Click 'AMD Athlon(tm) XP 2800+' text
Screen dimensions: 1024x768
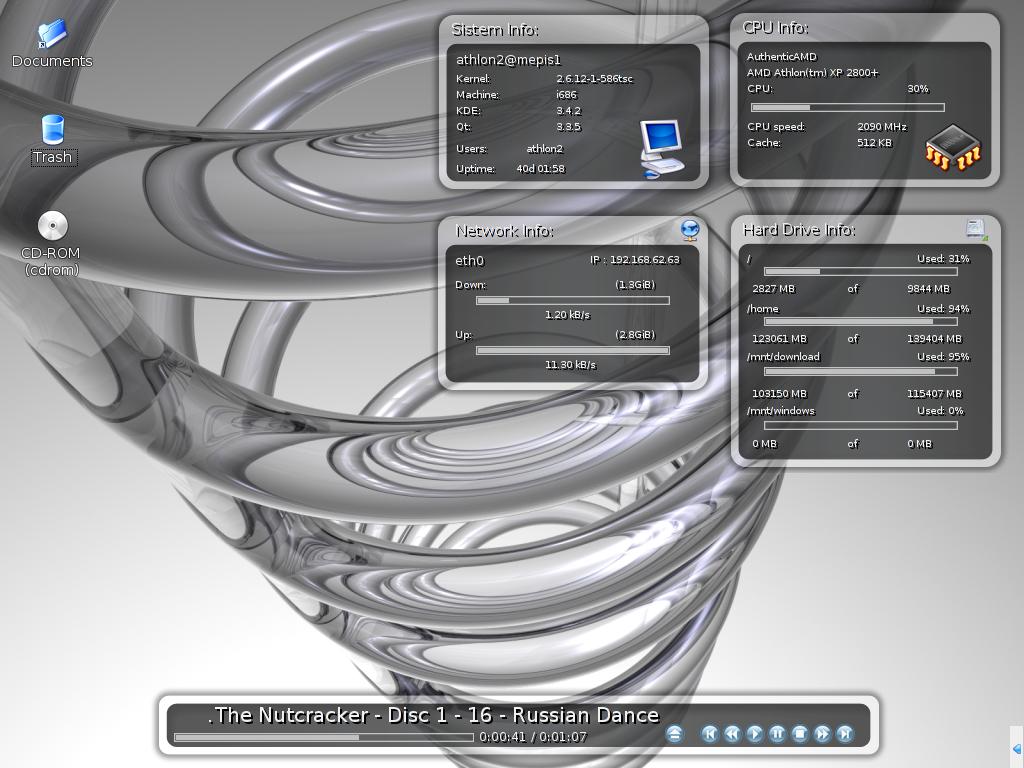click(812, 72)
